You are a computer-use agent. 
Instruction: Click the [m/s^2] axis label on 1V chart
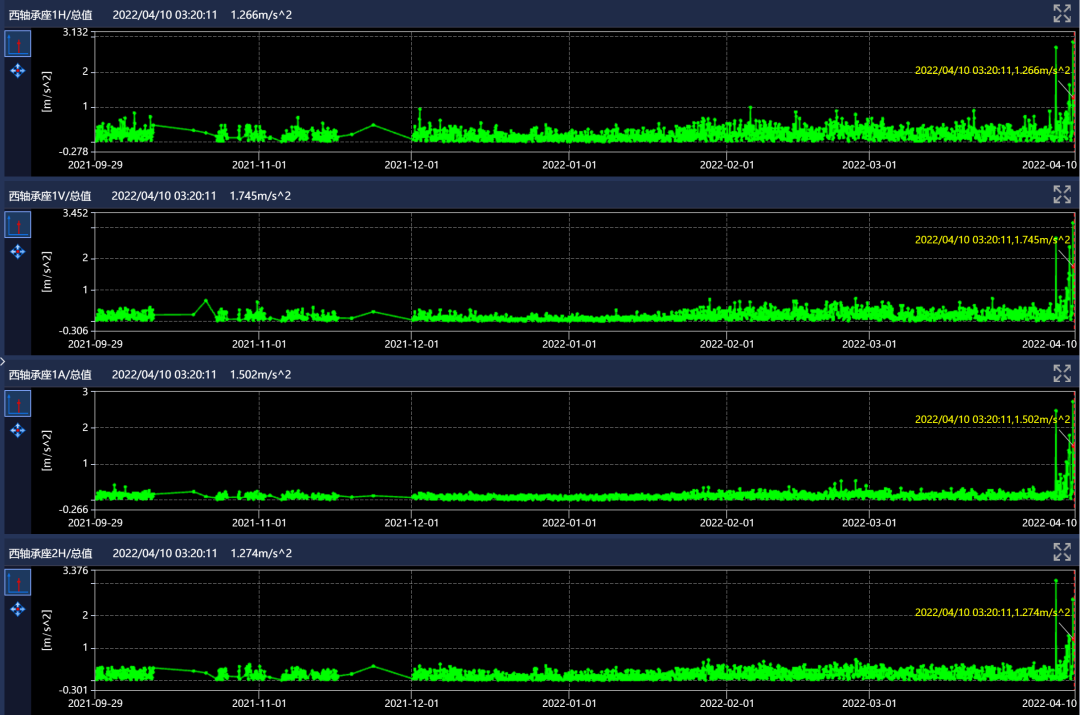(x=47, y=270)
